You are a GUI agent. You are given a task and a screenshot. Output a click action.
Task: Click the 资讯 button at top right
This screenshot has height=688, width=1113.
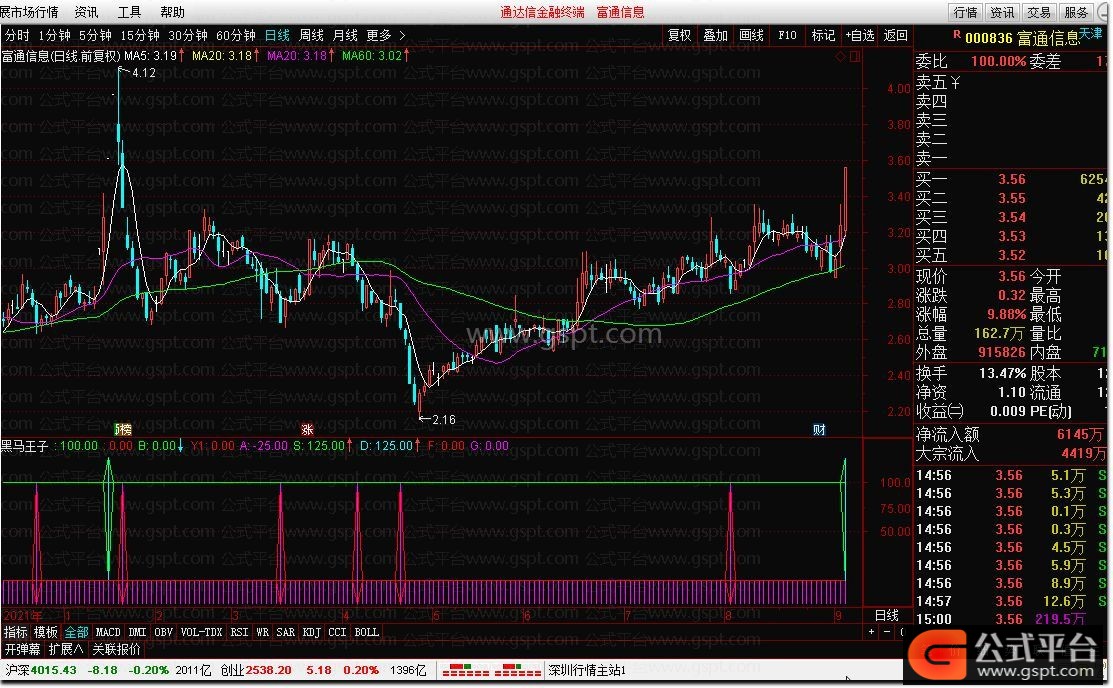tap(1002, 12)
